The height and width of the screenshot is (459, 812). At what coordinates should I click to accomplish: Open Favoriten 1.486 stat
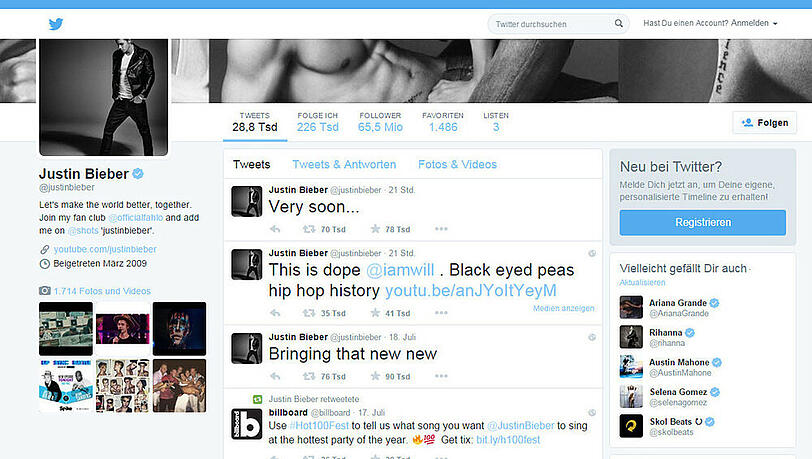pos(443,122)
